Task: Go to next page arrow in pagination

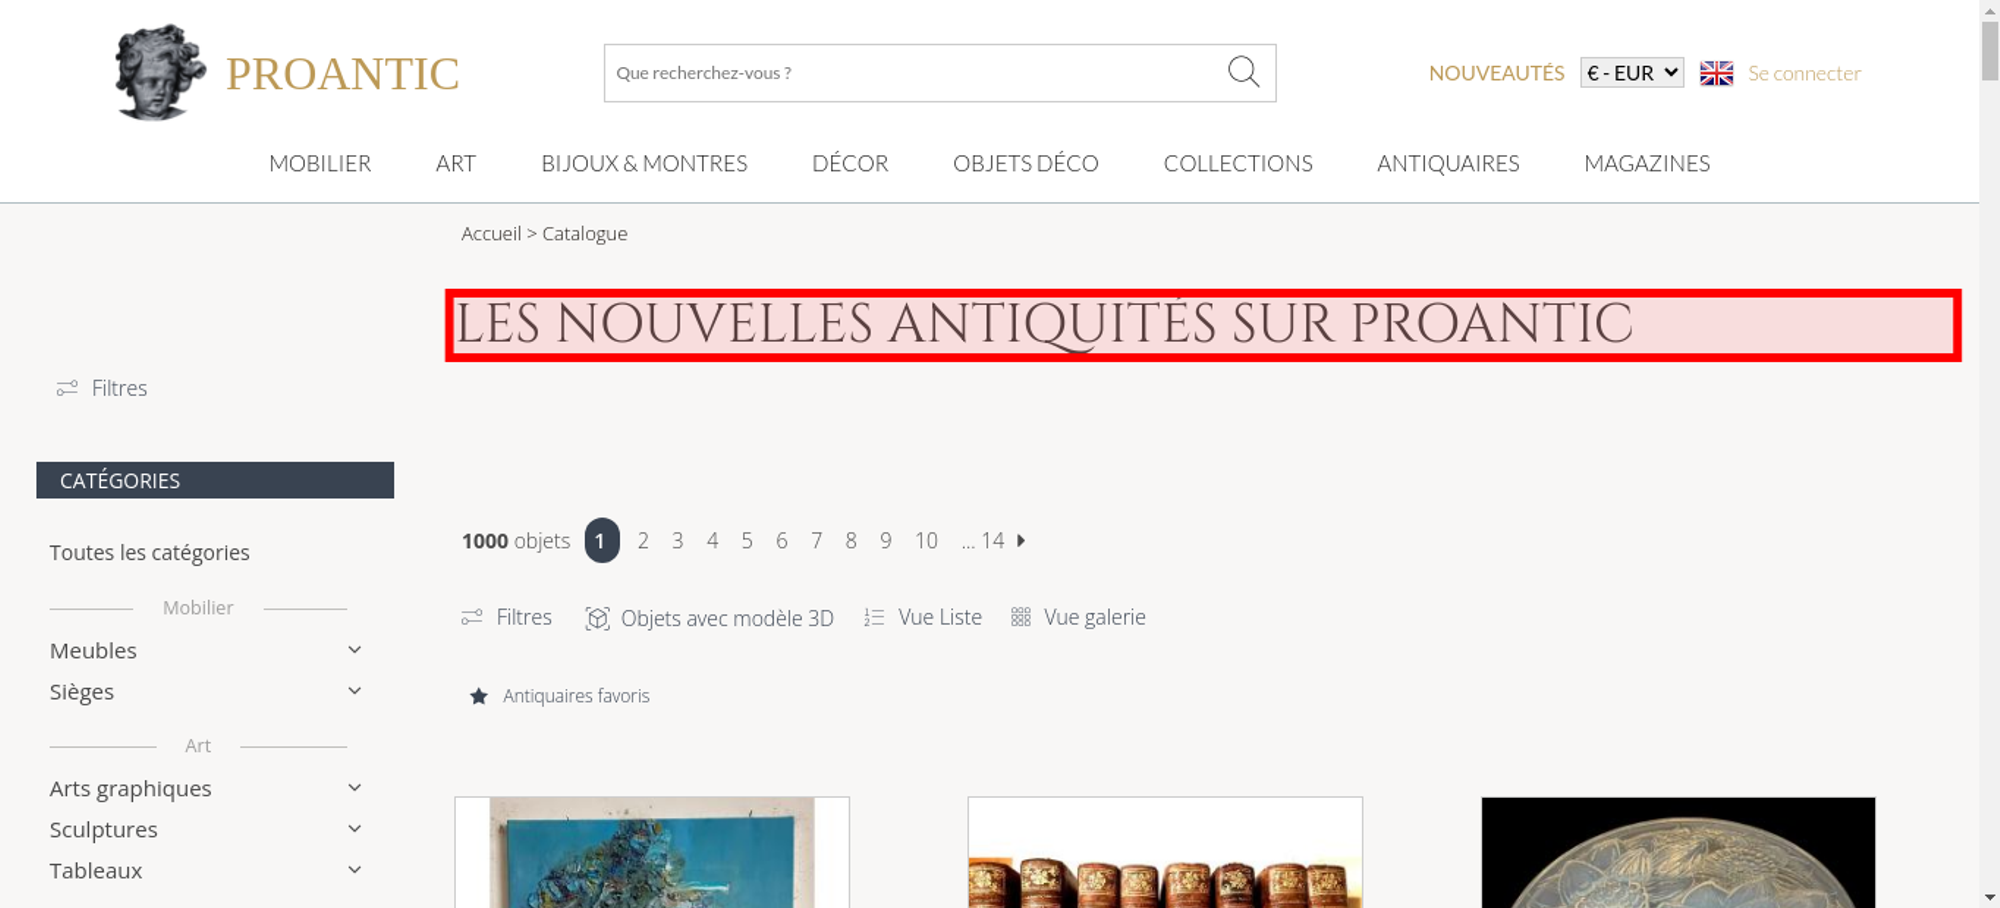Action: (1021, 541)
